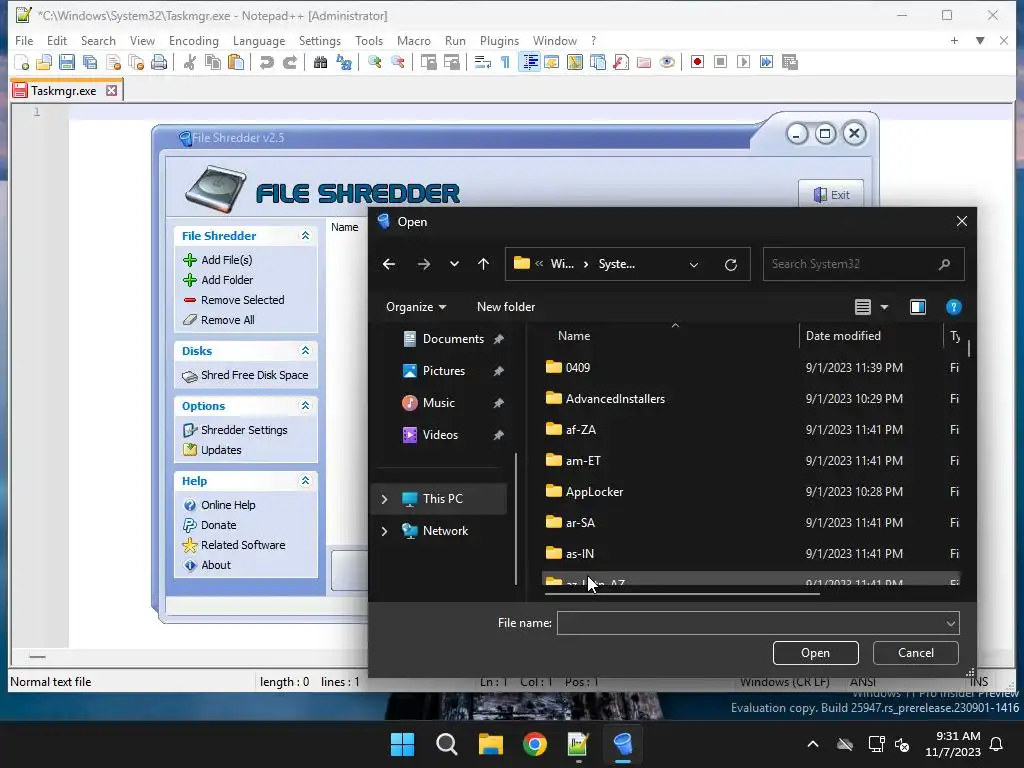Viewport: 1024px width, 768px height.
Task: Click Donate in File Shredder Help section
Action: (218, 525)
